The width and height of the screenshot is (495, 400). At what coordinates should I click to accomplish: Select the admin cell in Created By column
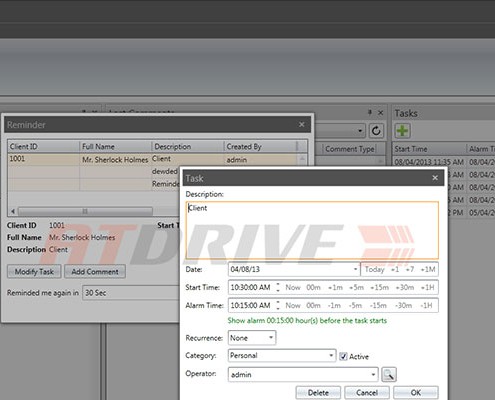point(261,160)
